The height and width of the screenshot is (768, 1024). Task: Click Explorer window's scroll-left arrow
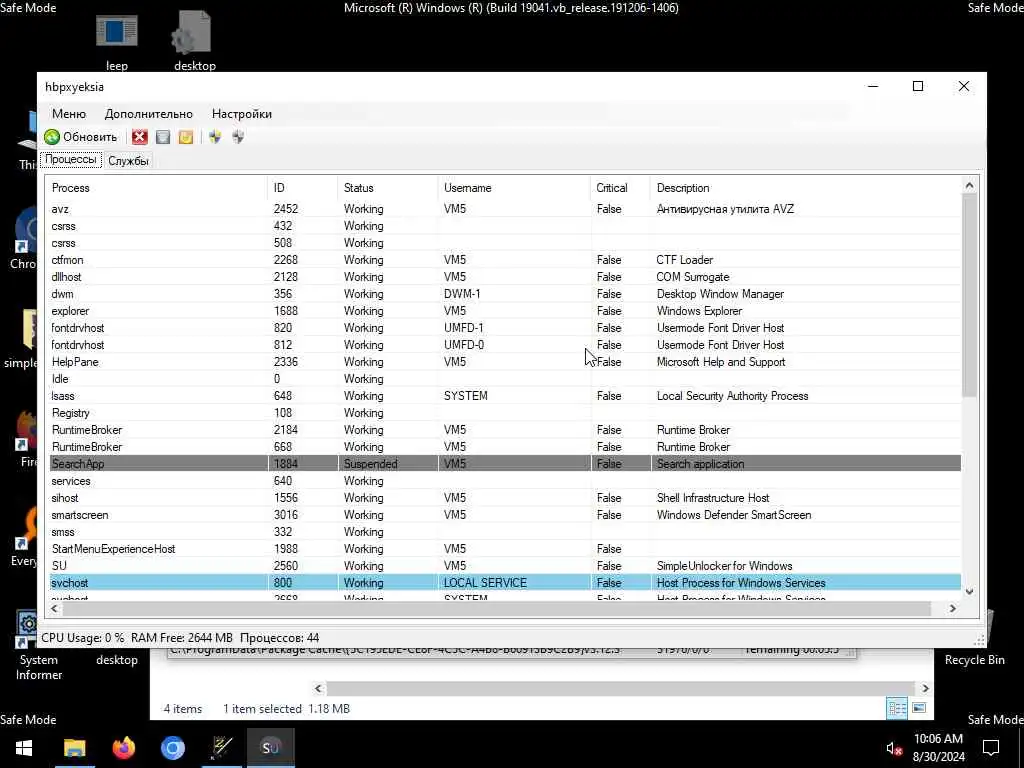click(318, 688)
